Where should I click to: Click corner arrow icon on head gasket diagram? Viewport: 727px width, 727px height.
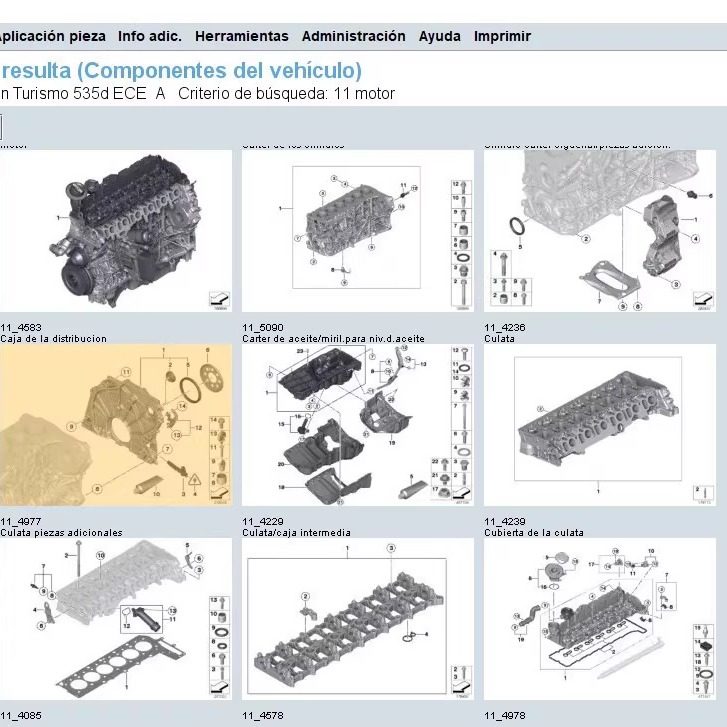(219, 687)
